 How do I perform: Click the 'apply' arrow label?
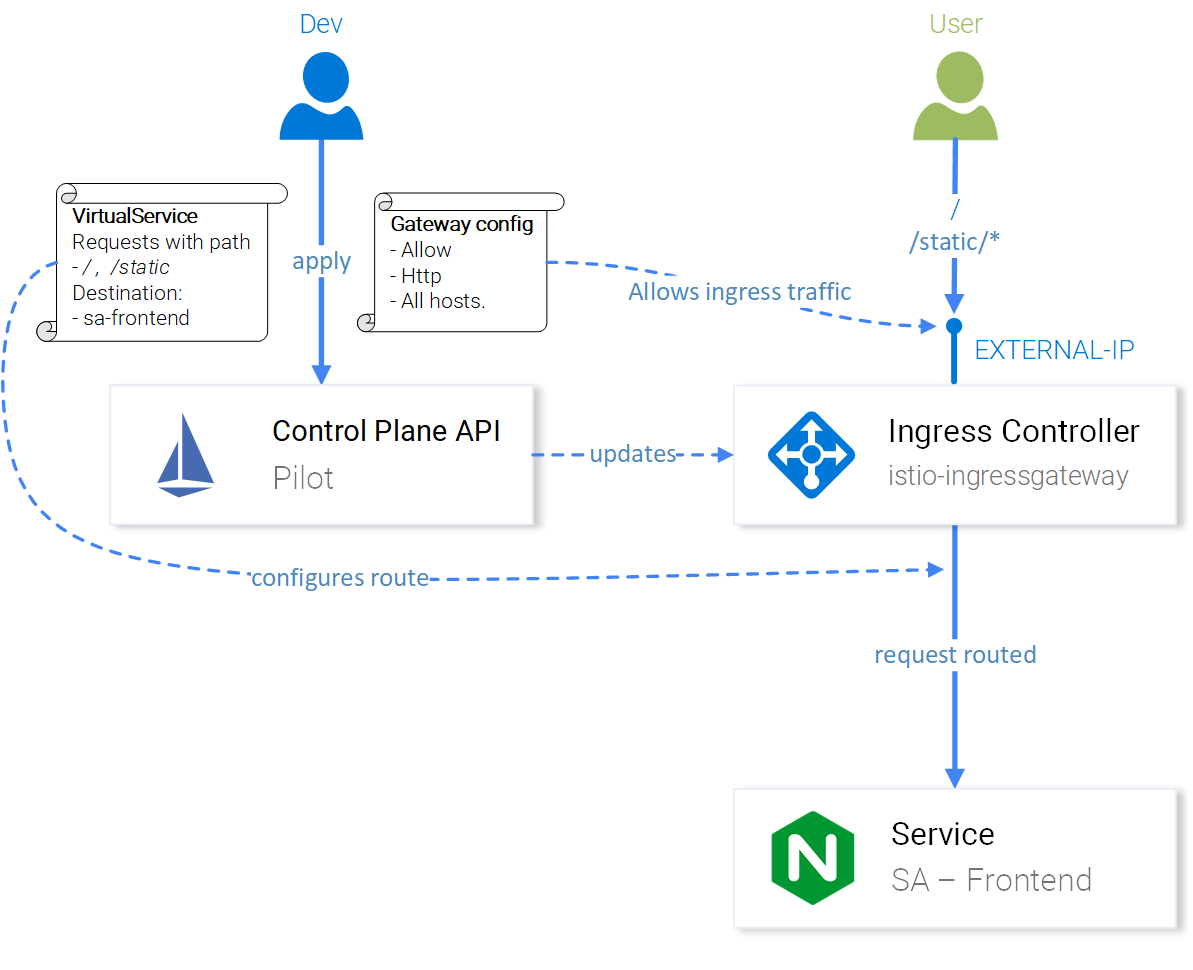pos(321,261)
